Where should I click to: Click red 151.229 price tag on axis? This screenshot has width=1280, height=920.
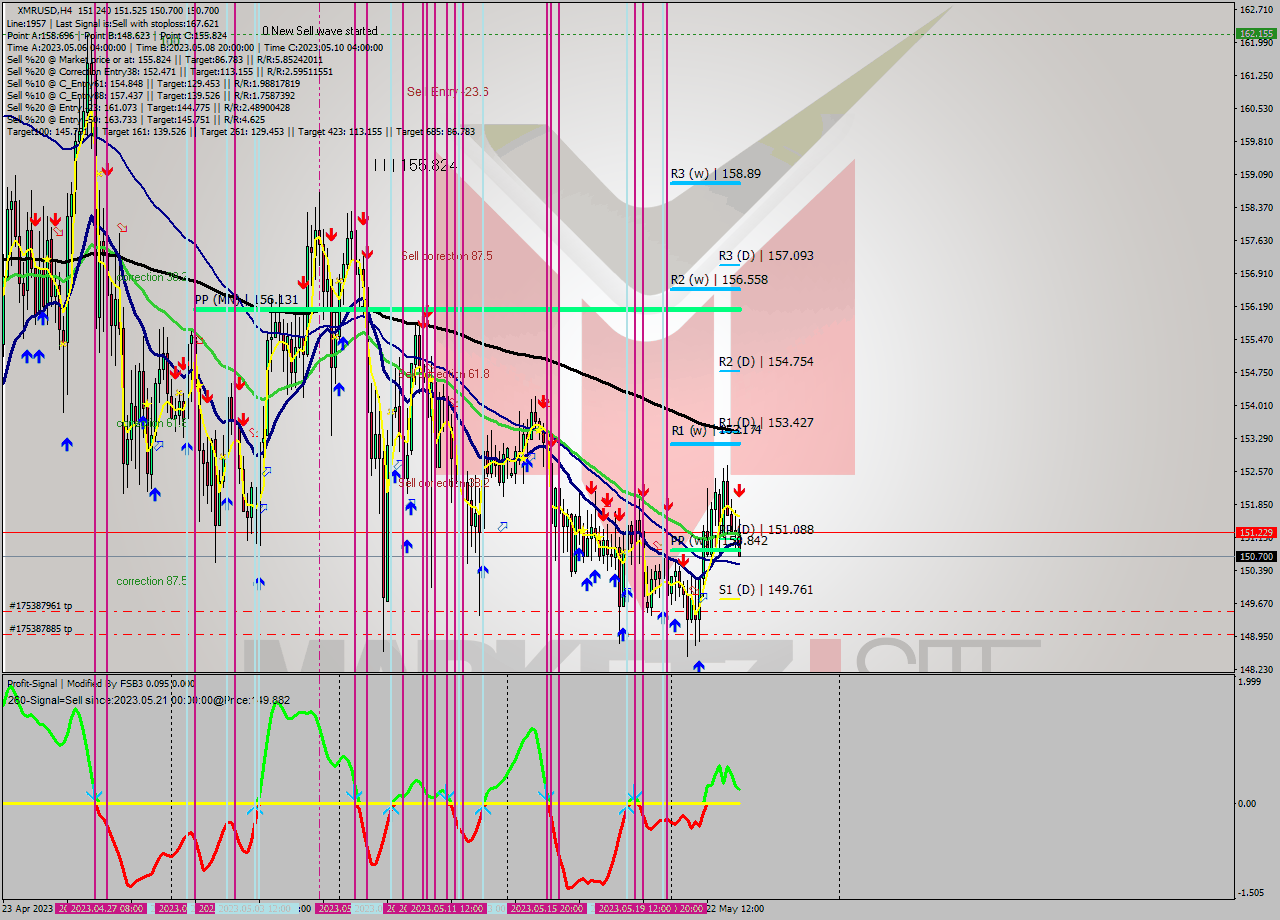tap(1256, 533)
